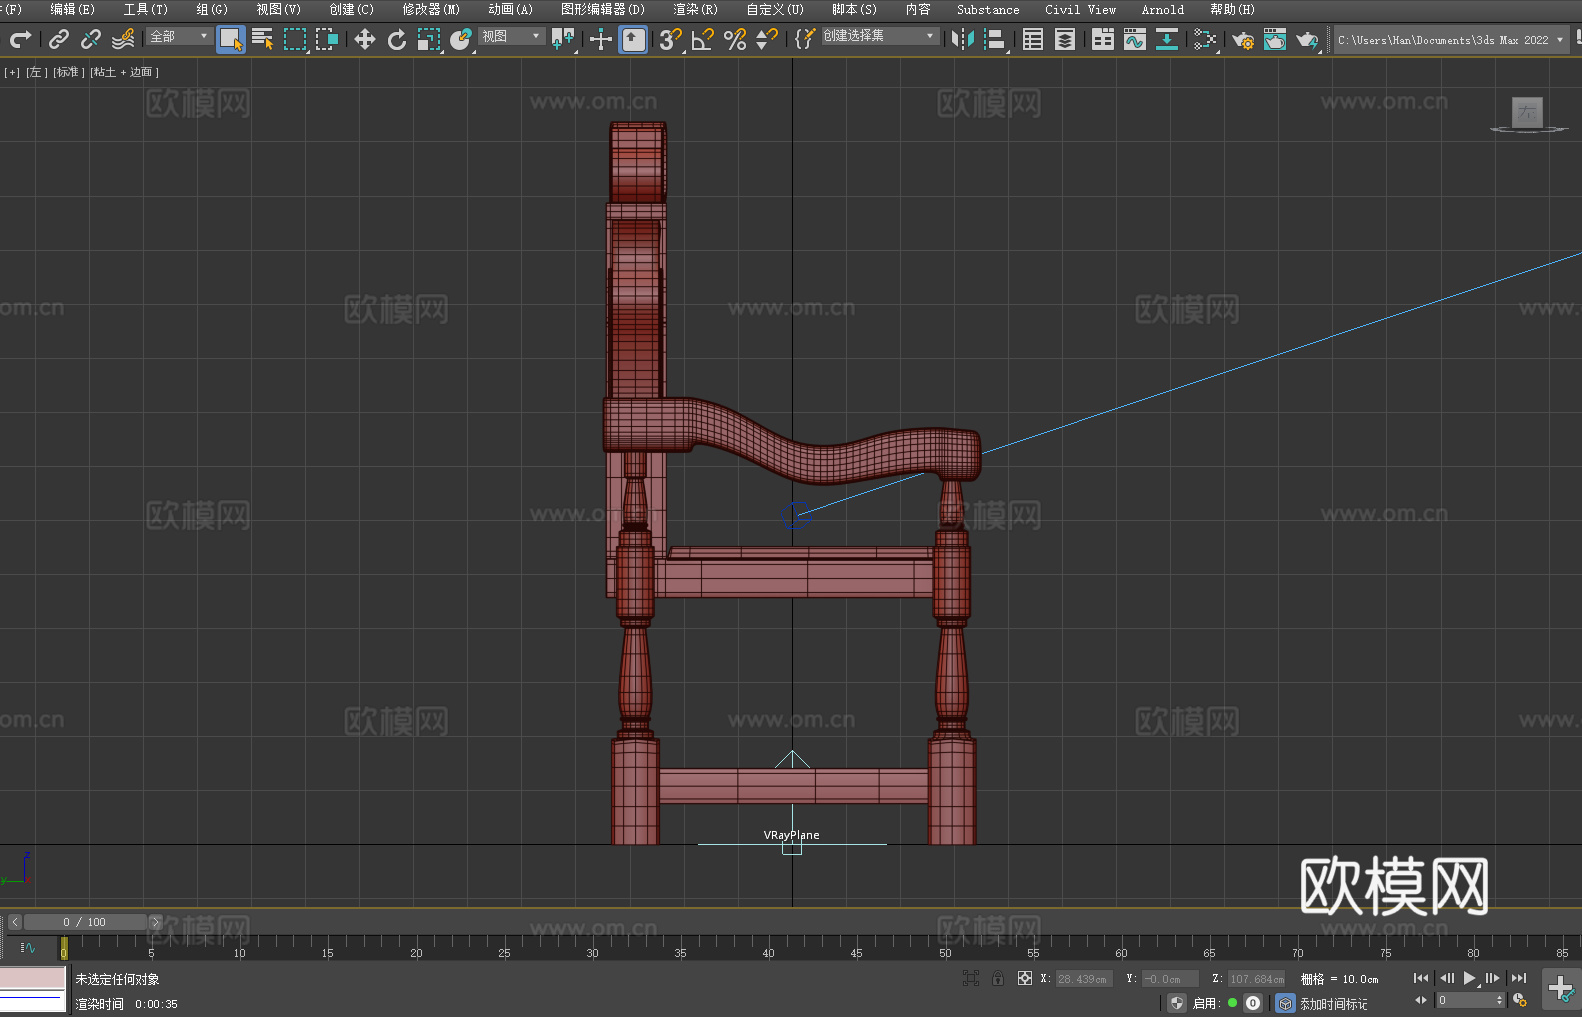1582x1017 pixels.
Task: Click the Go to Start playback button
Action: [1421, 978]
